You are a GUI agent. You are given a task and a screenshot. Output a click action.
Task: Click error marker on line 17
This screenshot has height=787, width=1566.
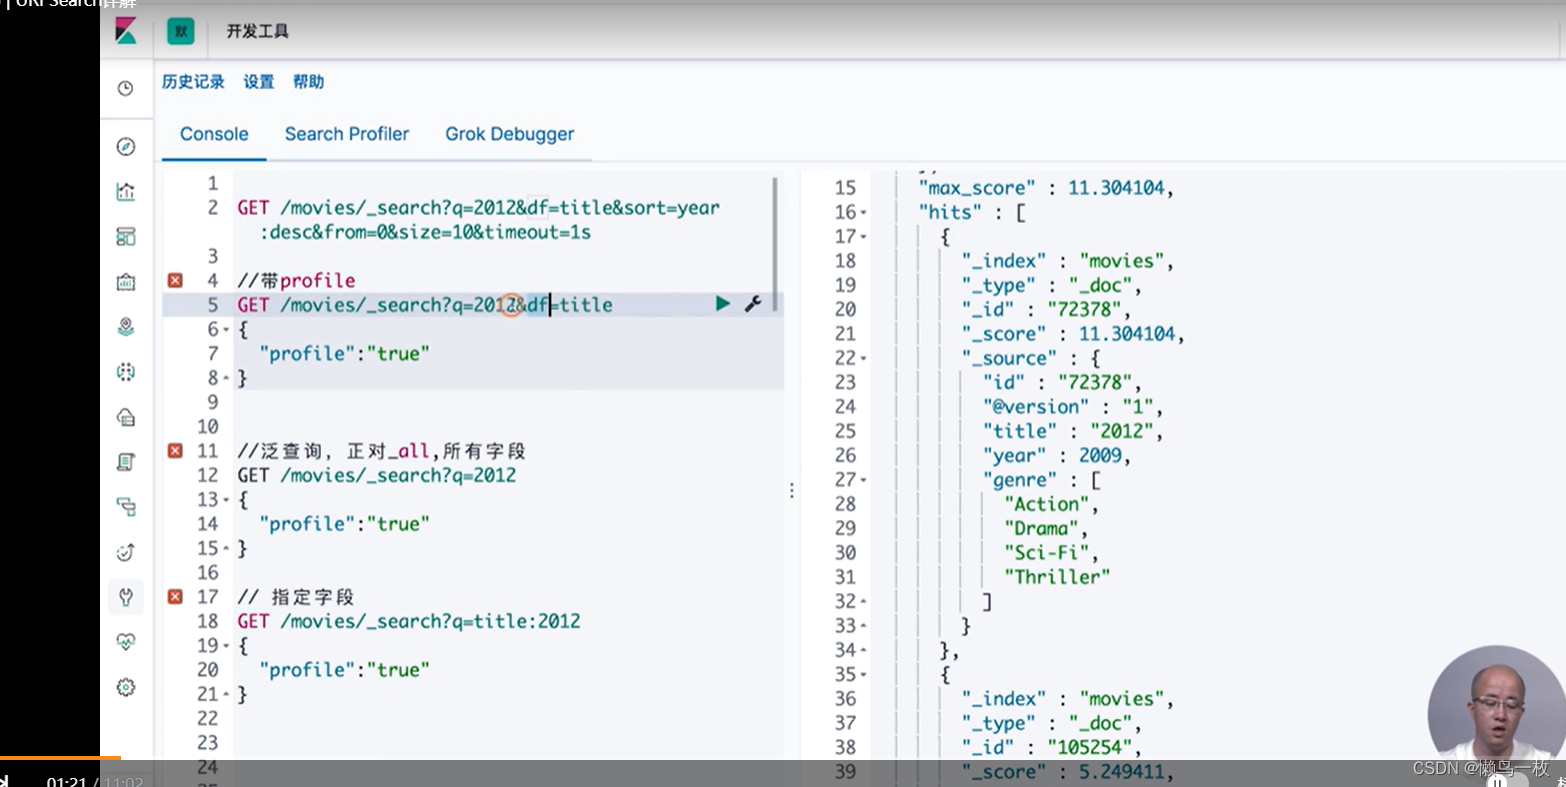click(x=175, y=597)
